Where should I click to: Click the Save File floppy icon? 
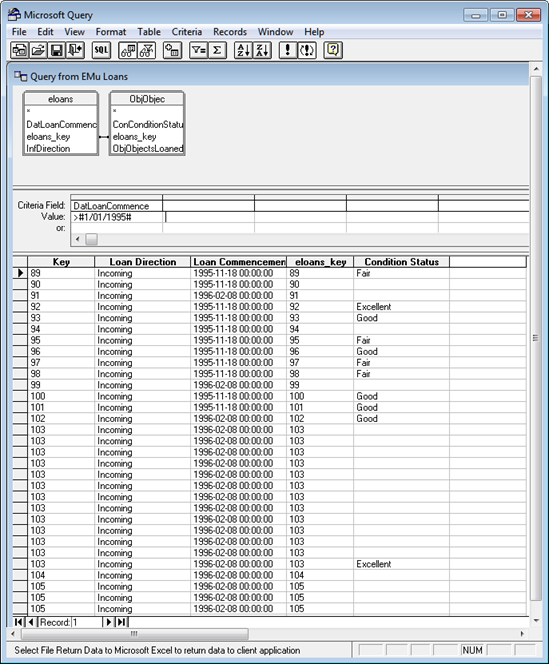tap(57, 50)
